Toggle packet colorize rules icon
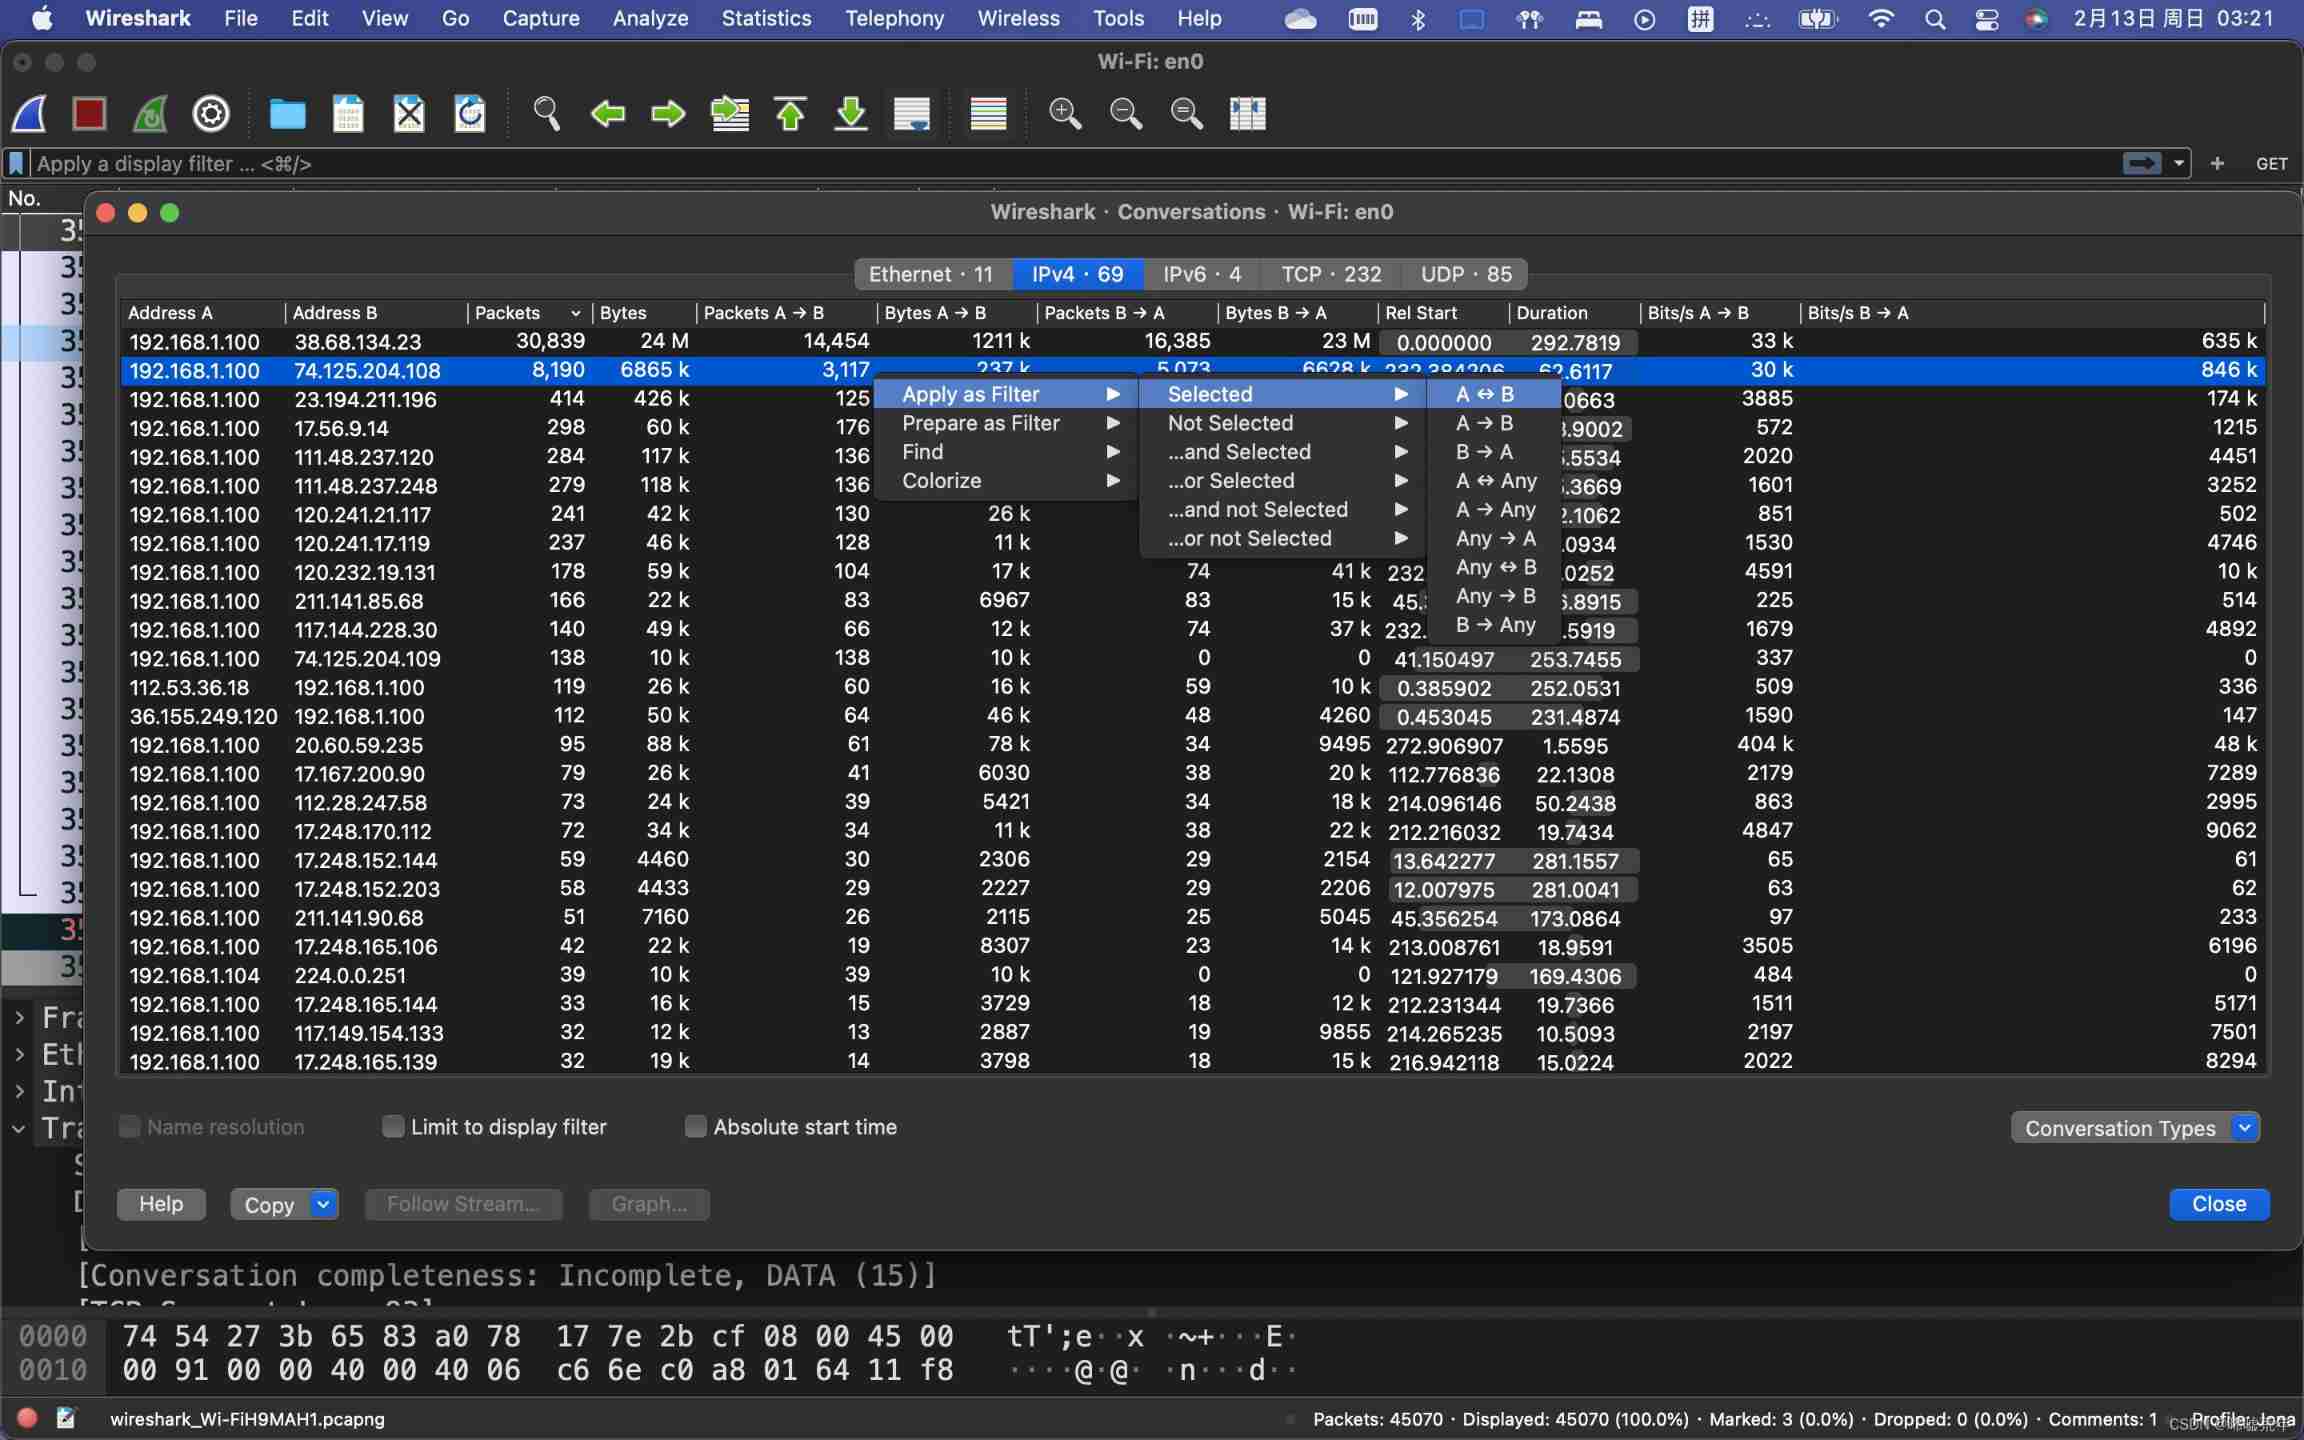2304x1440 pixels. coord(988,114)
